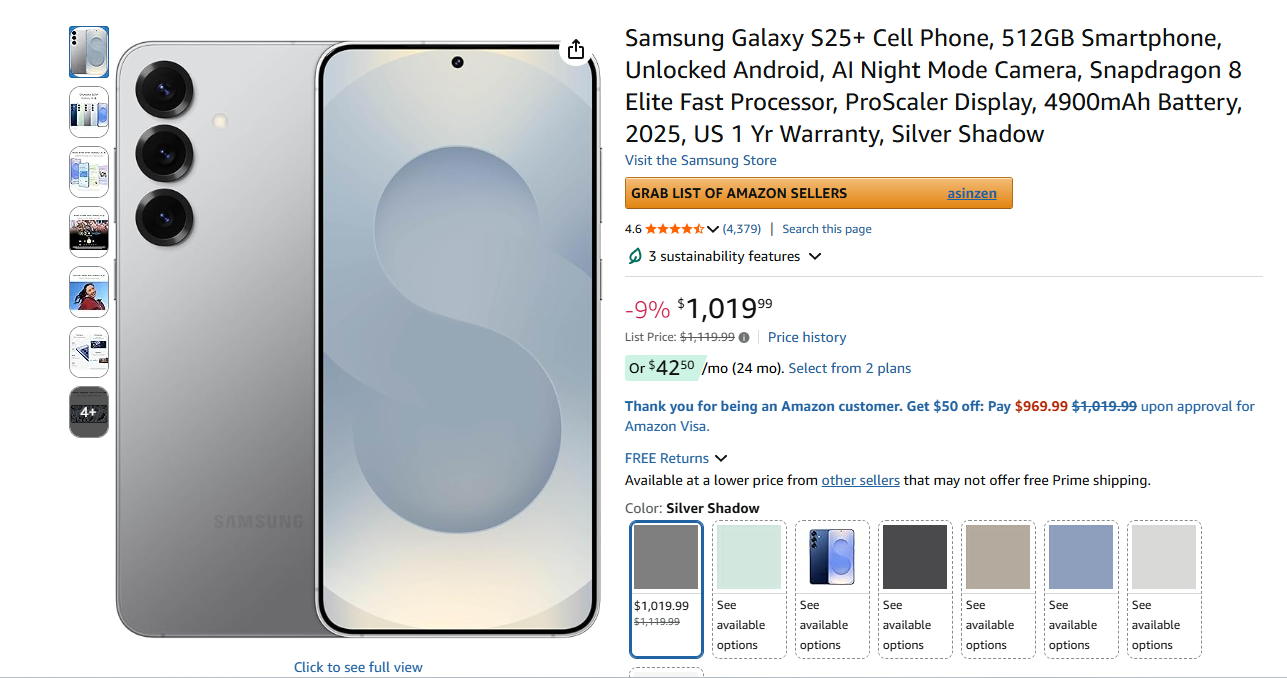Open the 4+ more images thumbnail
Screen dimensions: 1287x678
point(89,412)
